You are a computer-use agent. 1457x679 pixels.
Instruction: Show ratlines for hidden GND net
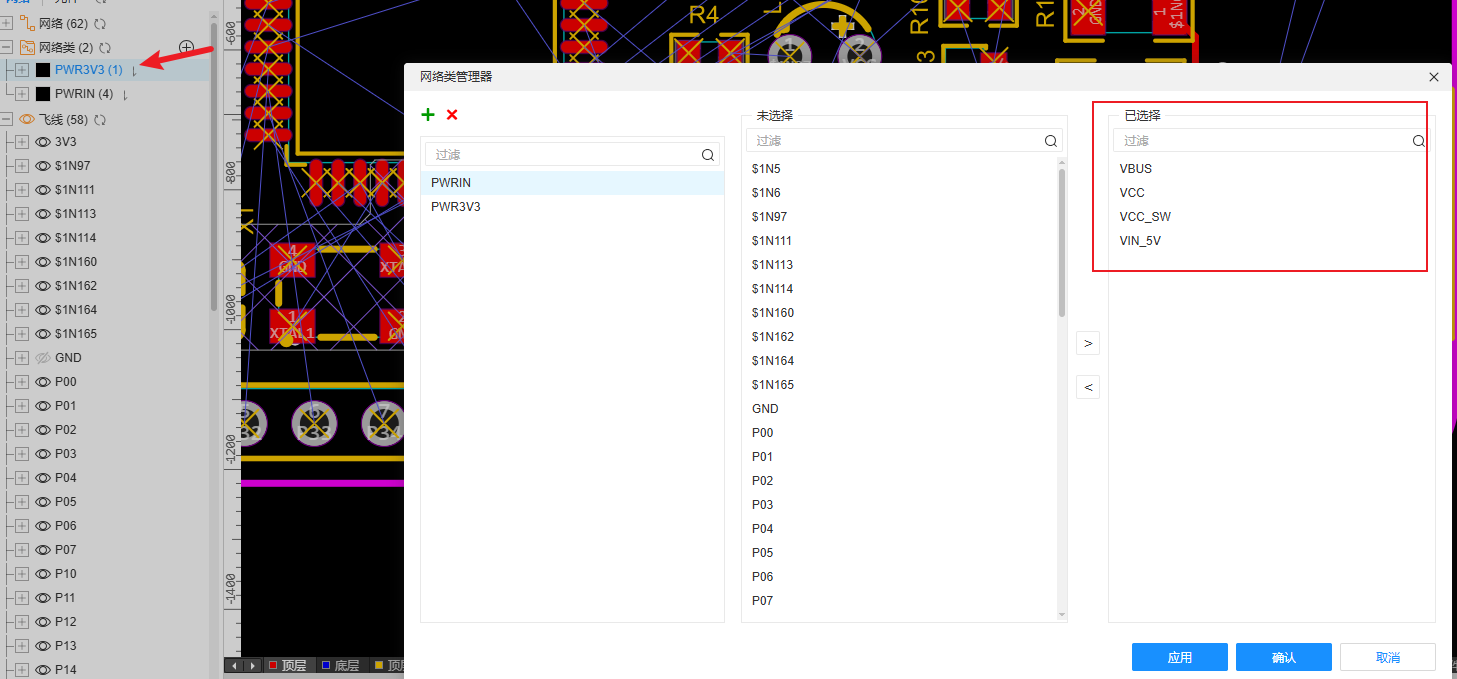pos(43,358)
